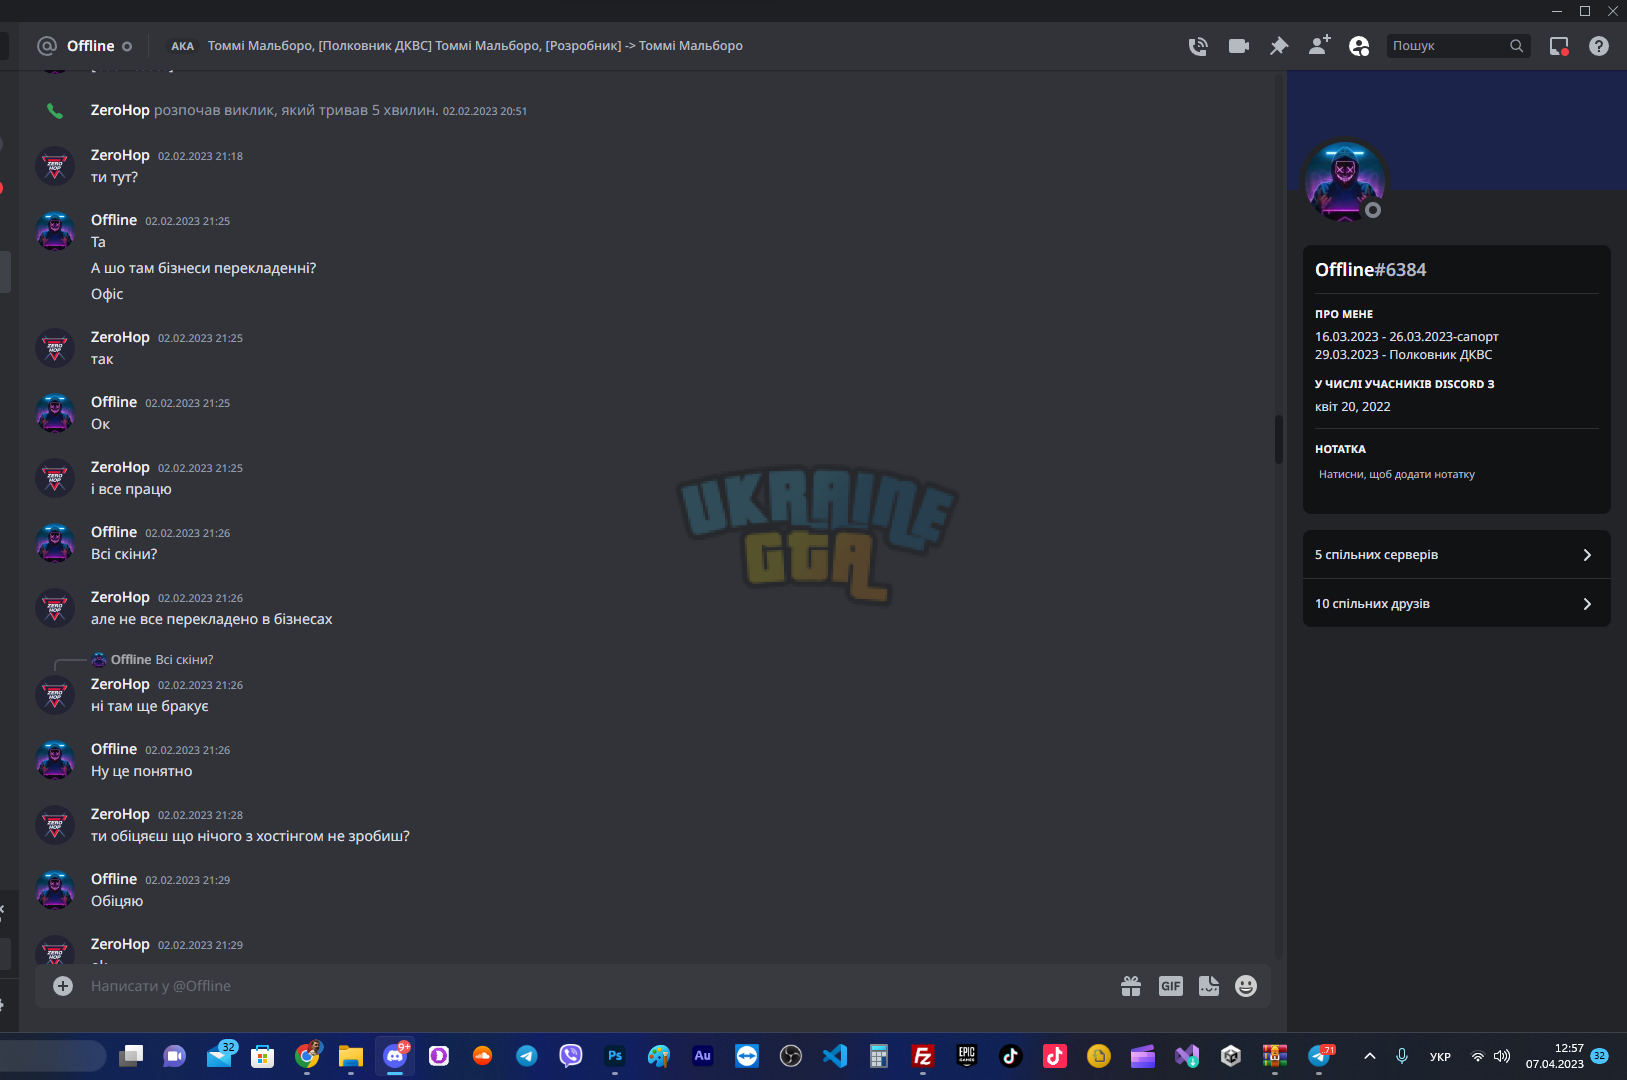Start a video call
The width and height of the screenshot is (1627, 1080).
coord(1239,46)
